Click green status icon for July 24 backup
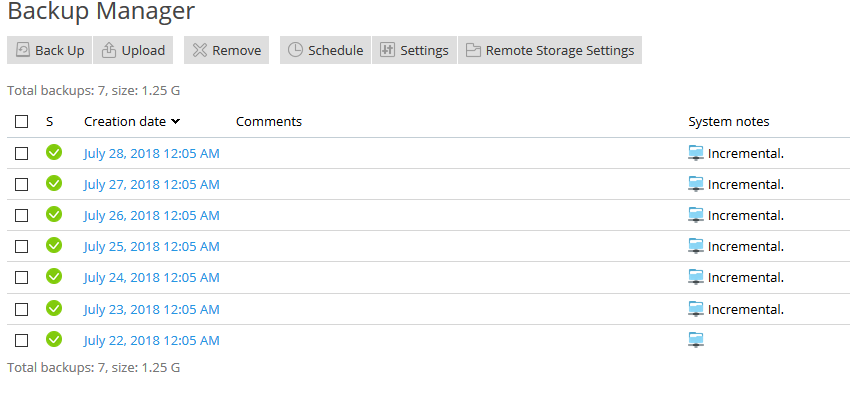This screenshot has height=395, width=850. point(54,277)
